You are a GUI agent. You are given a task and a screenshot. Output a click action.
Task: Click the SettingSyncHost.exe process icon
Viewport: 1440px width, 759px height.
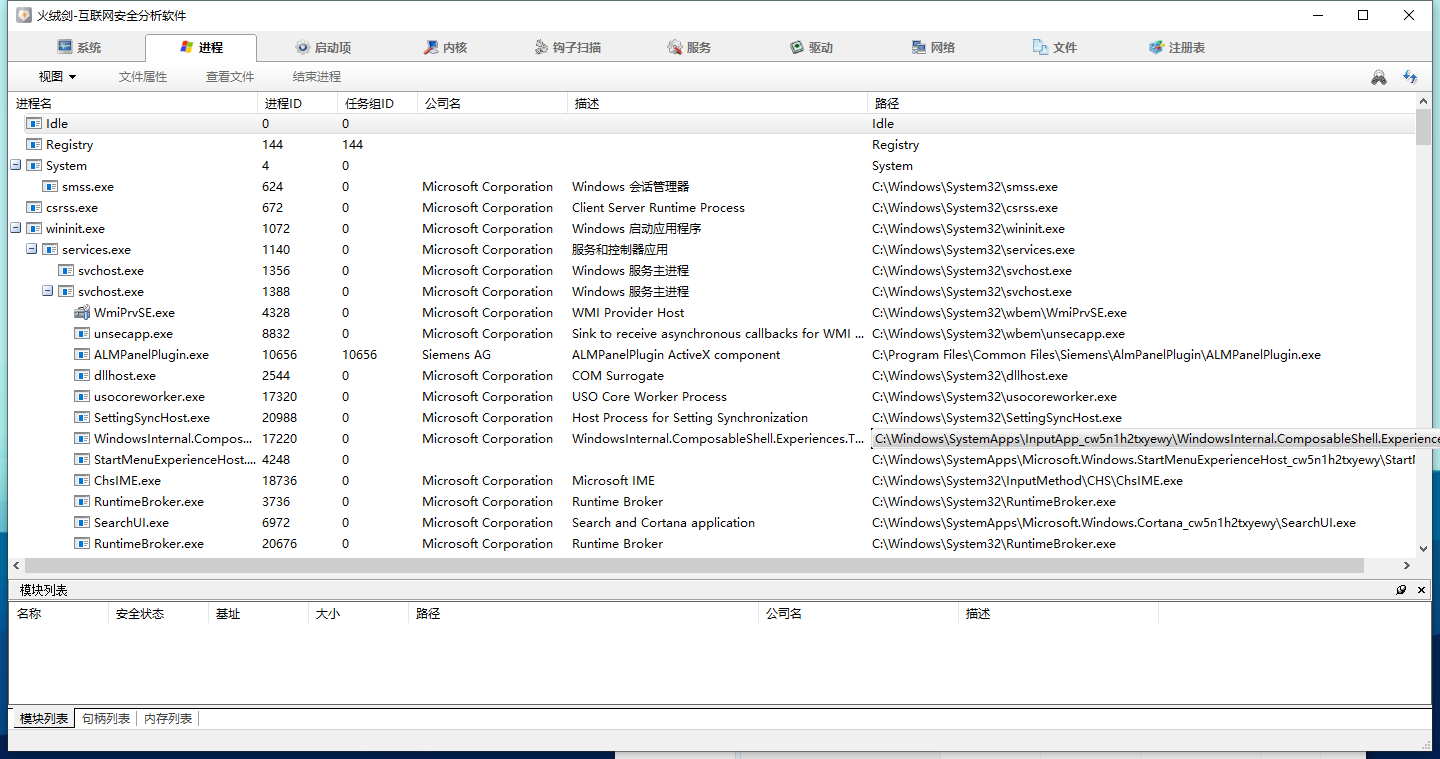click(82, 418)
